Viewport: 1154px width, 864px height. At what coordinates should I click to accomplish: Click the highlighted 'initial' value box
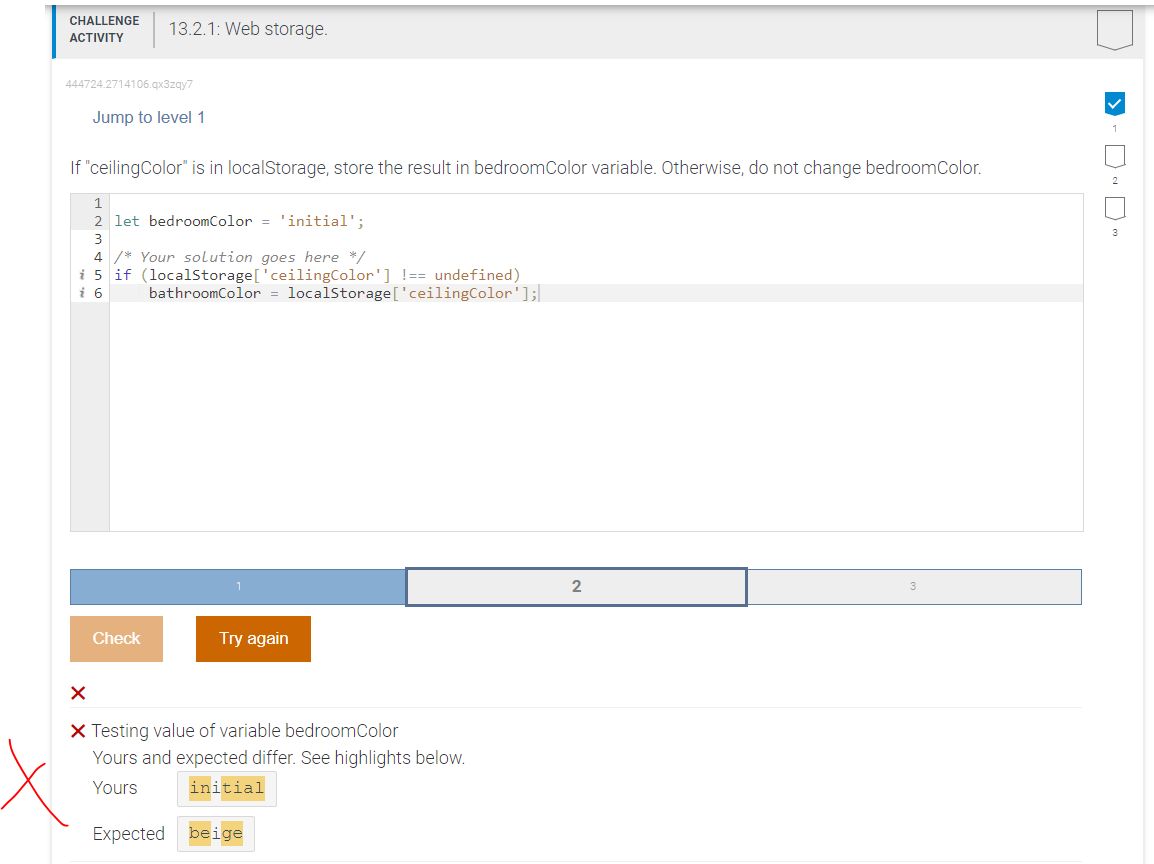[226, 788]
